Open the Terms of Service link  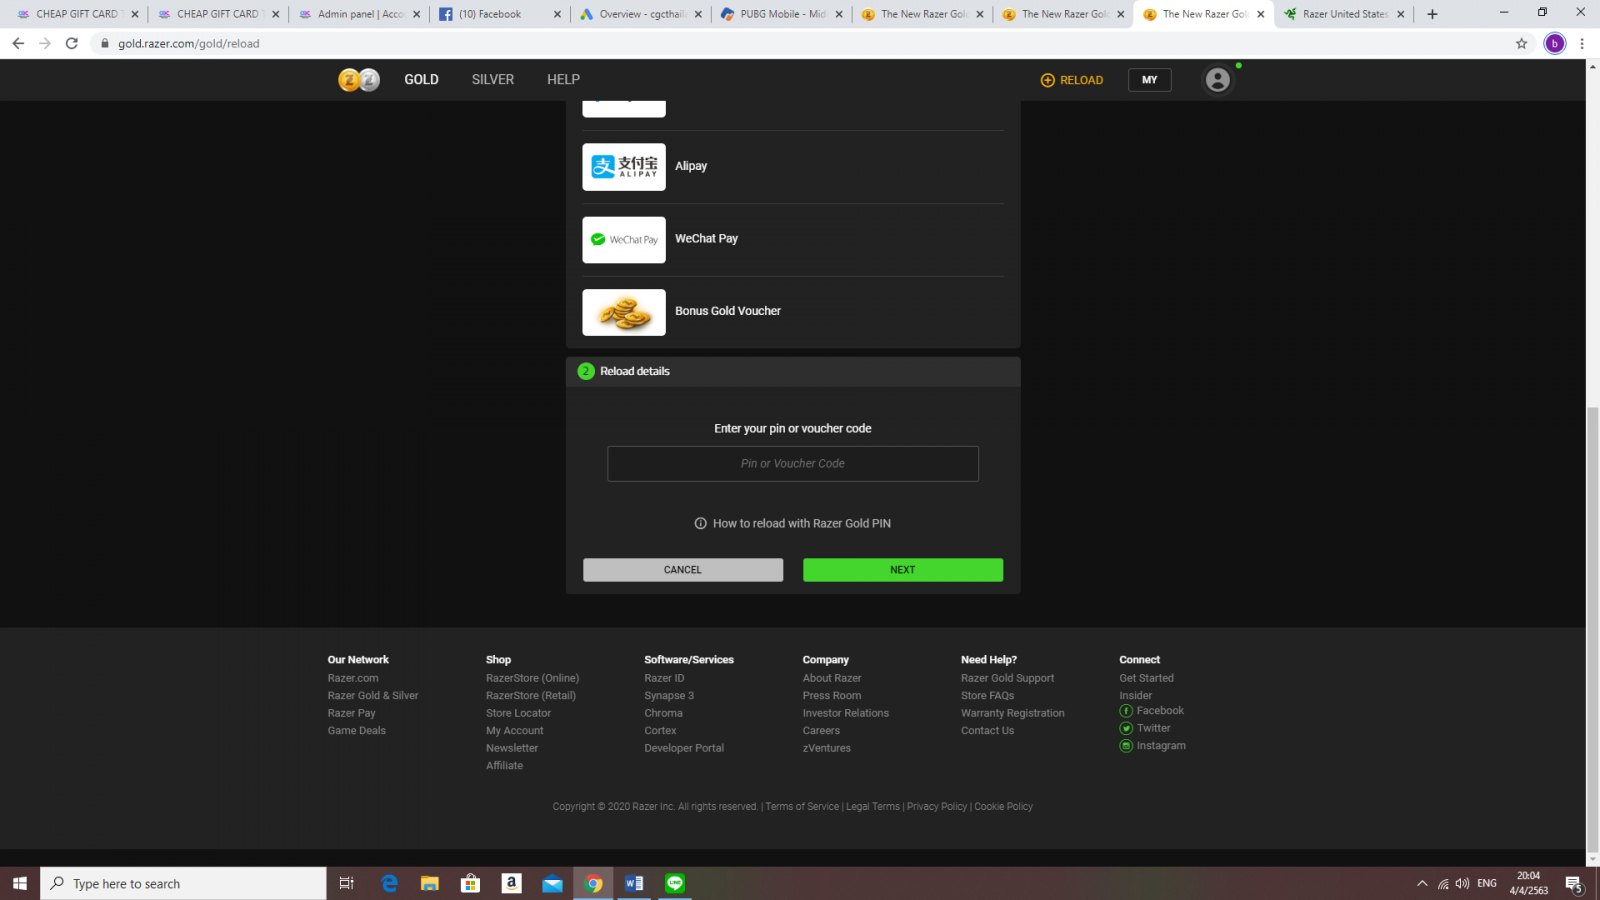(x=802, y=807)
